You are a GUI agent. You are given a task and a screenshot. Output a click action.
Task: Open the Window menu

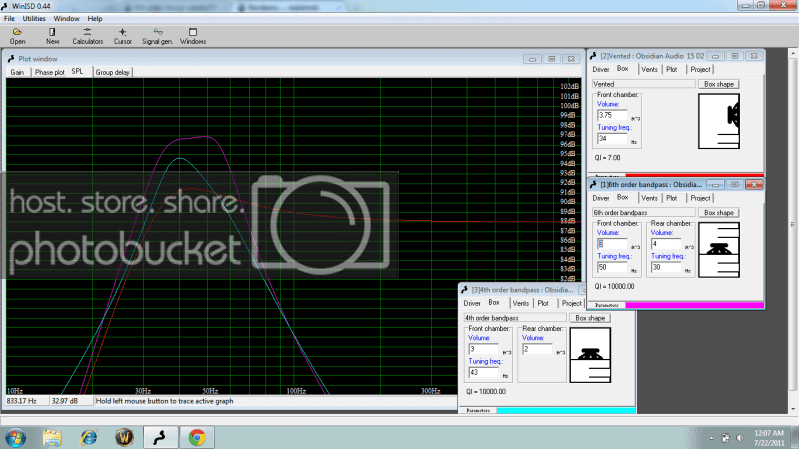[x=66, y=18]
